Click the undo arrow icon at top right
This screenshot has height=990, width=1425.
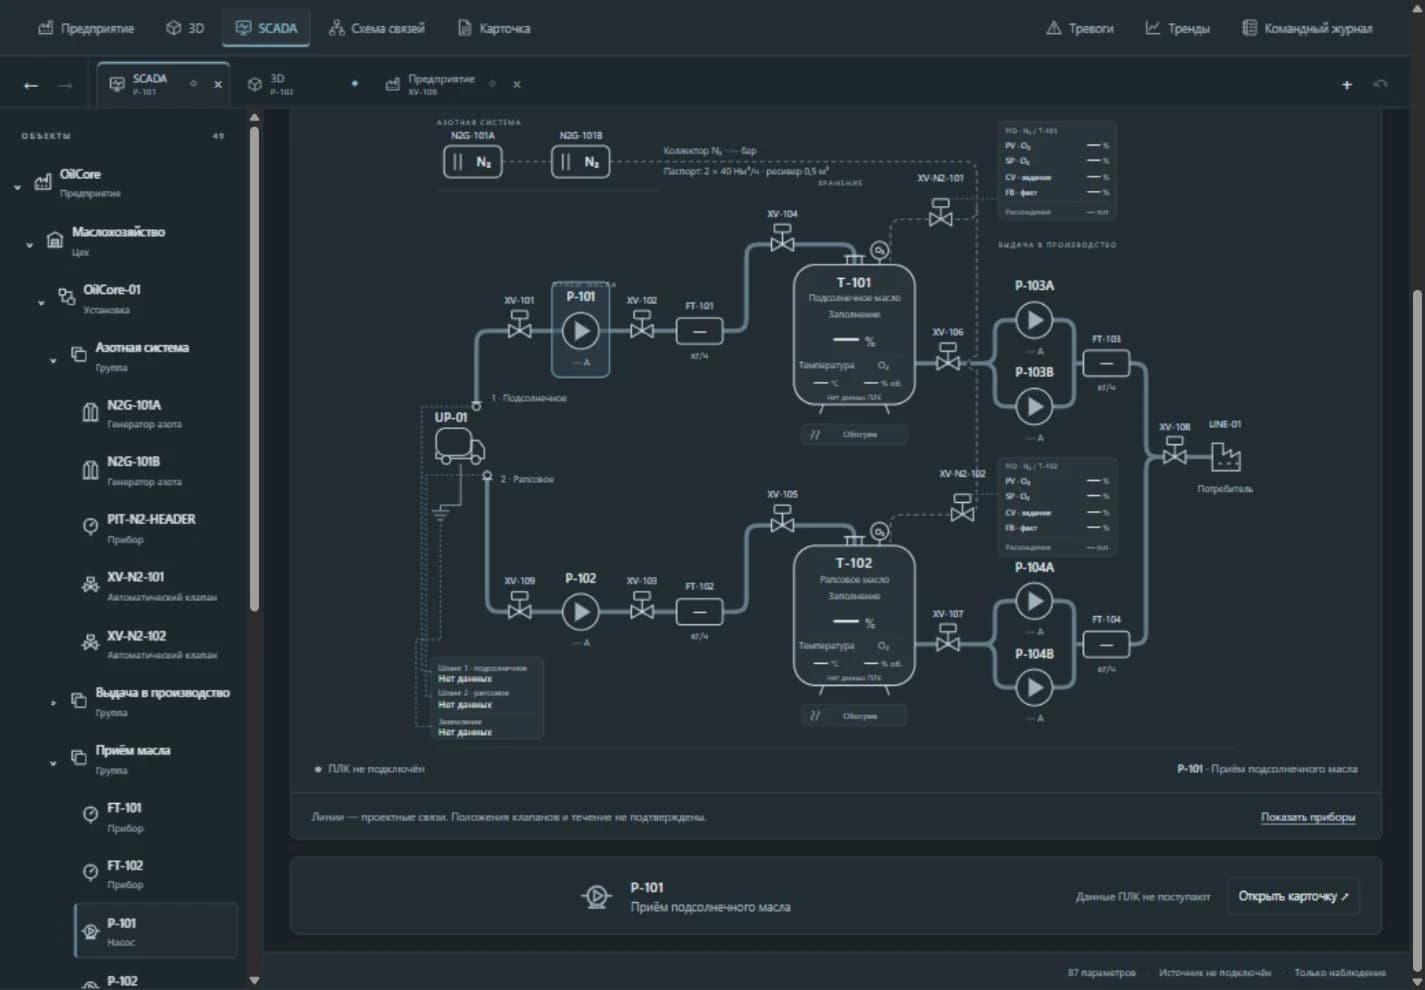(x=1381, y=84)
